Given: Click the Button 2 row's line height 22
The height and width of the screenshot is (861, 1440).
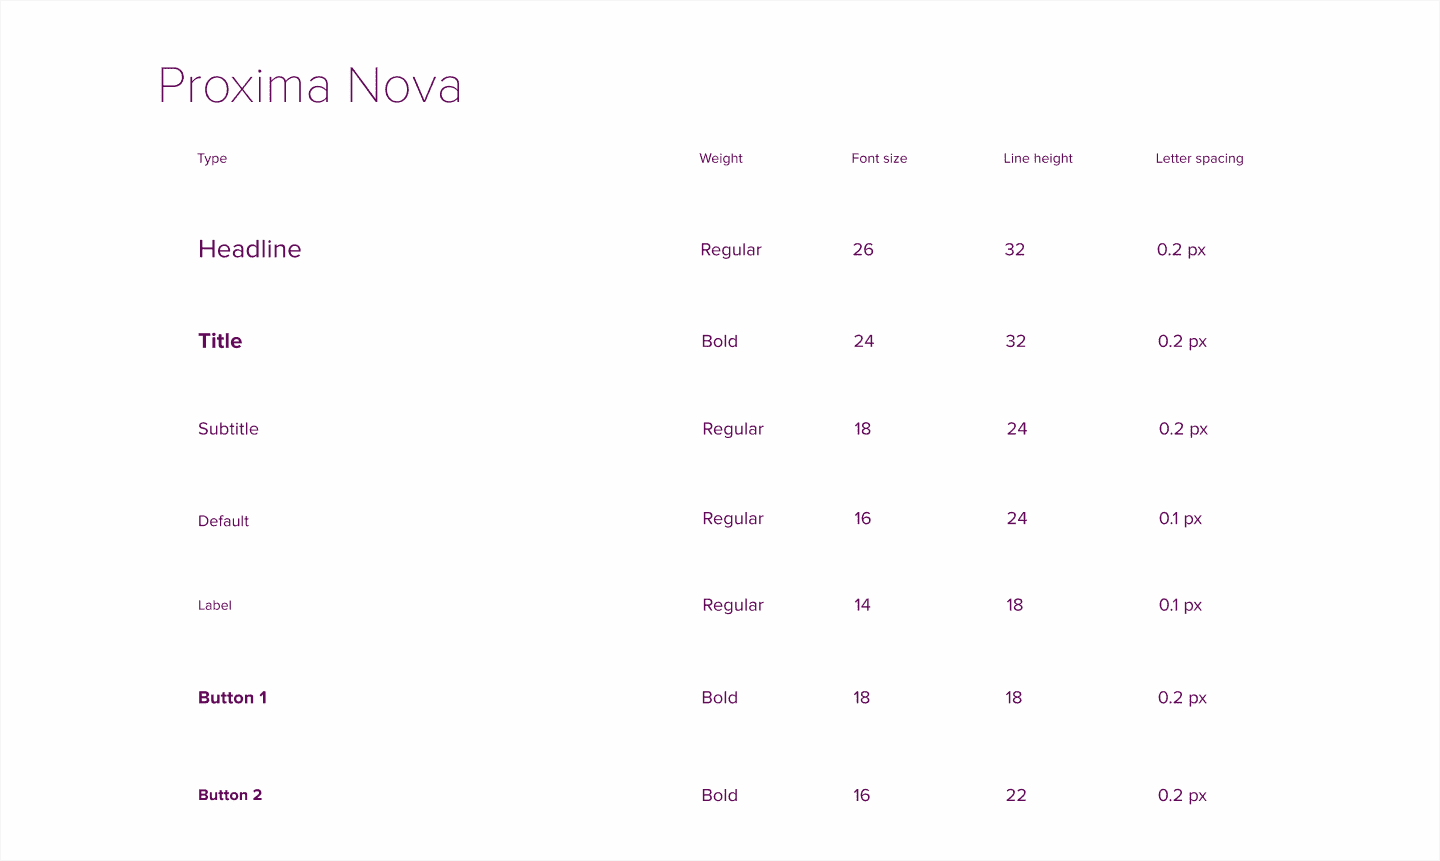Looking at the screenshot, I should coord(1016,795).
